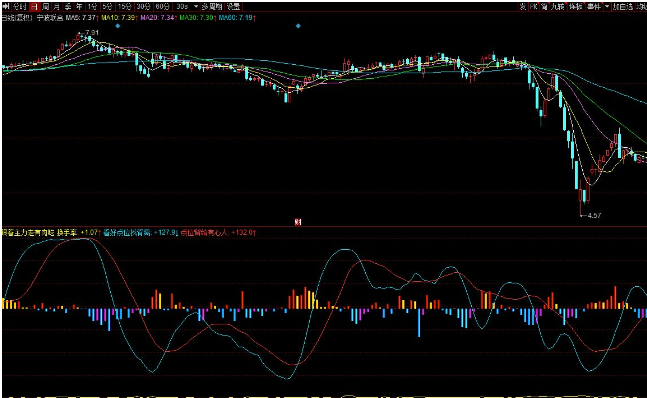647x398 pixels.
Task: Choose the 15分 period button
Action: 124,7
